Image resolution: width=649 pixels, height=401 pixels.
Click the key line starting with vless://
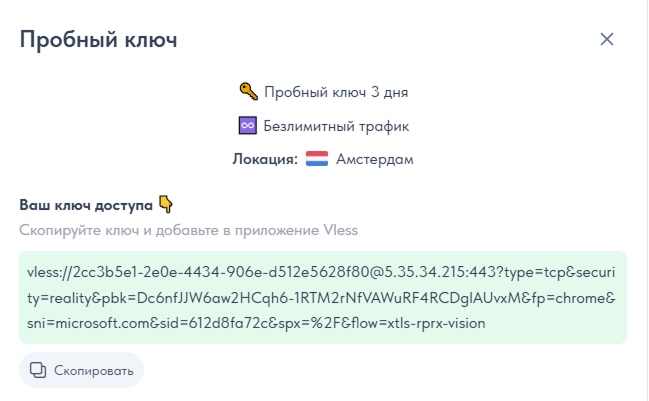[x=323, y=273]
